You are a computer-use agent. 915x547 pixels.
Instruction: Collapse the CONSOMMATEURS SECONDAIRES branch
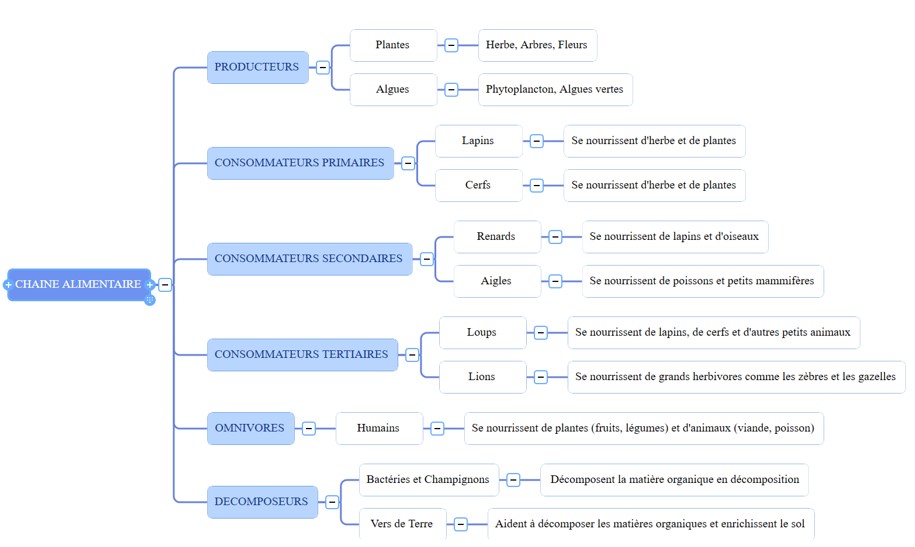click(x=427, y=259)
